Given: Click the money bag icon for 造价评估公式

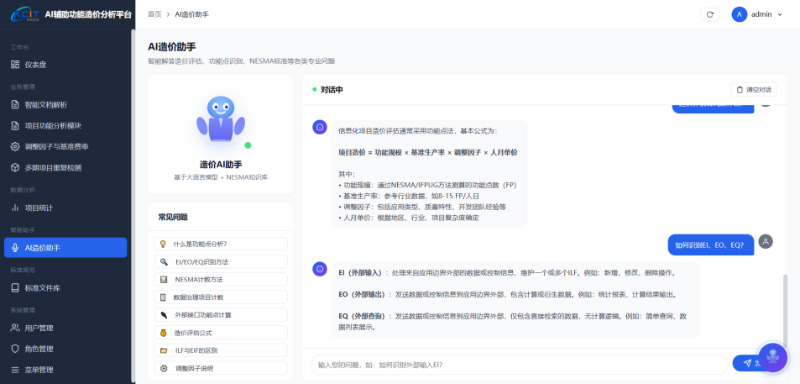Looking at the screenshot, I should tap(163, 333).
